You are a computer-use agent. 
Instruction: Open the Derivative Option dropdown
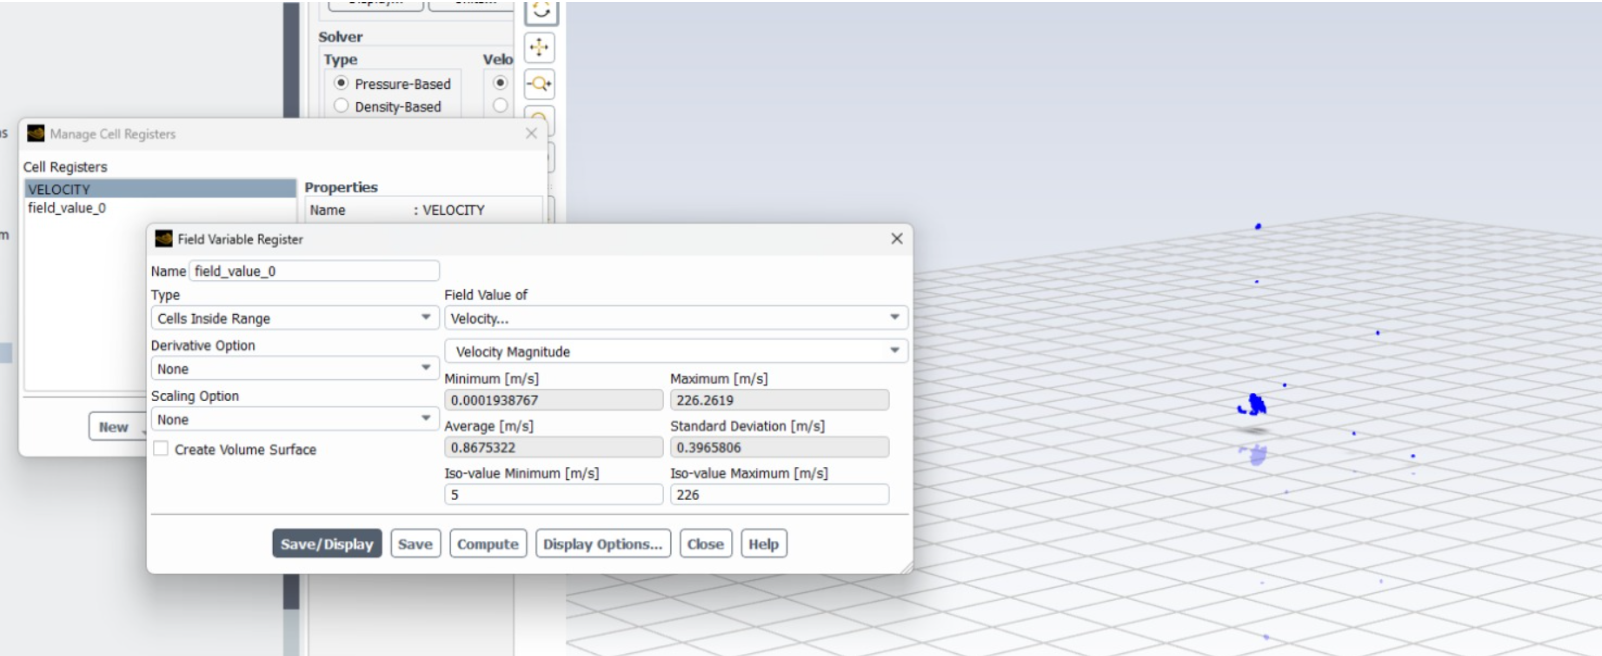pos(295,369)
